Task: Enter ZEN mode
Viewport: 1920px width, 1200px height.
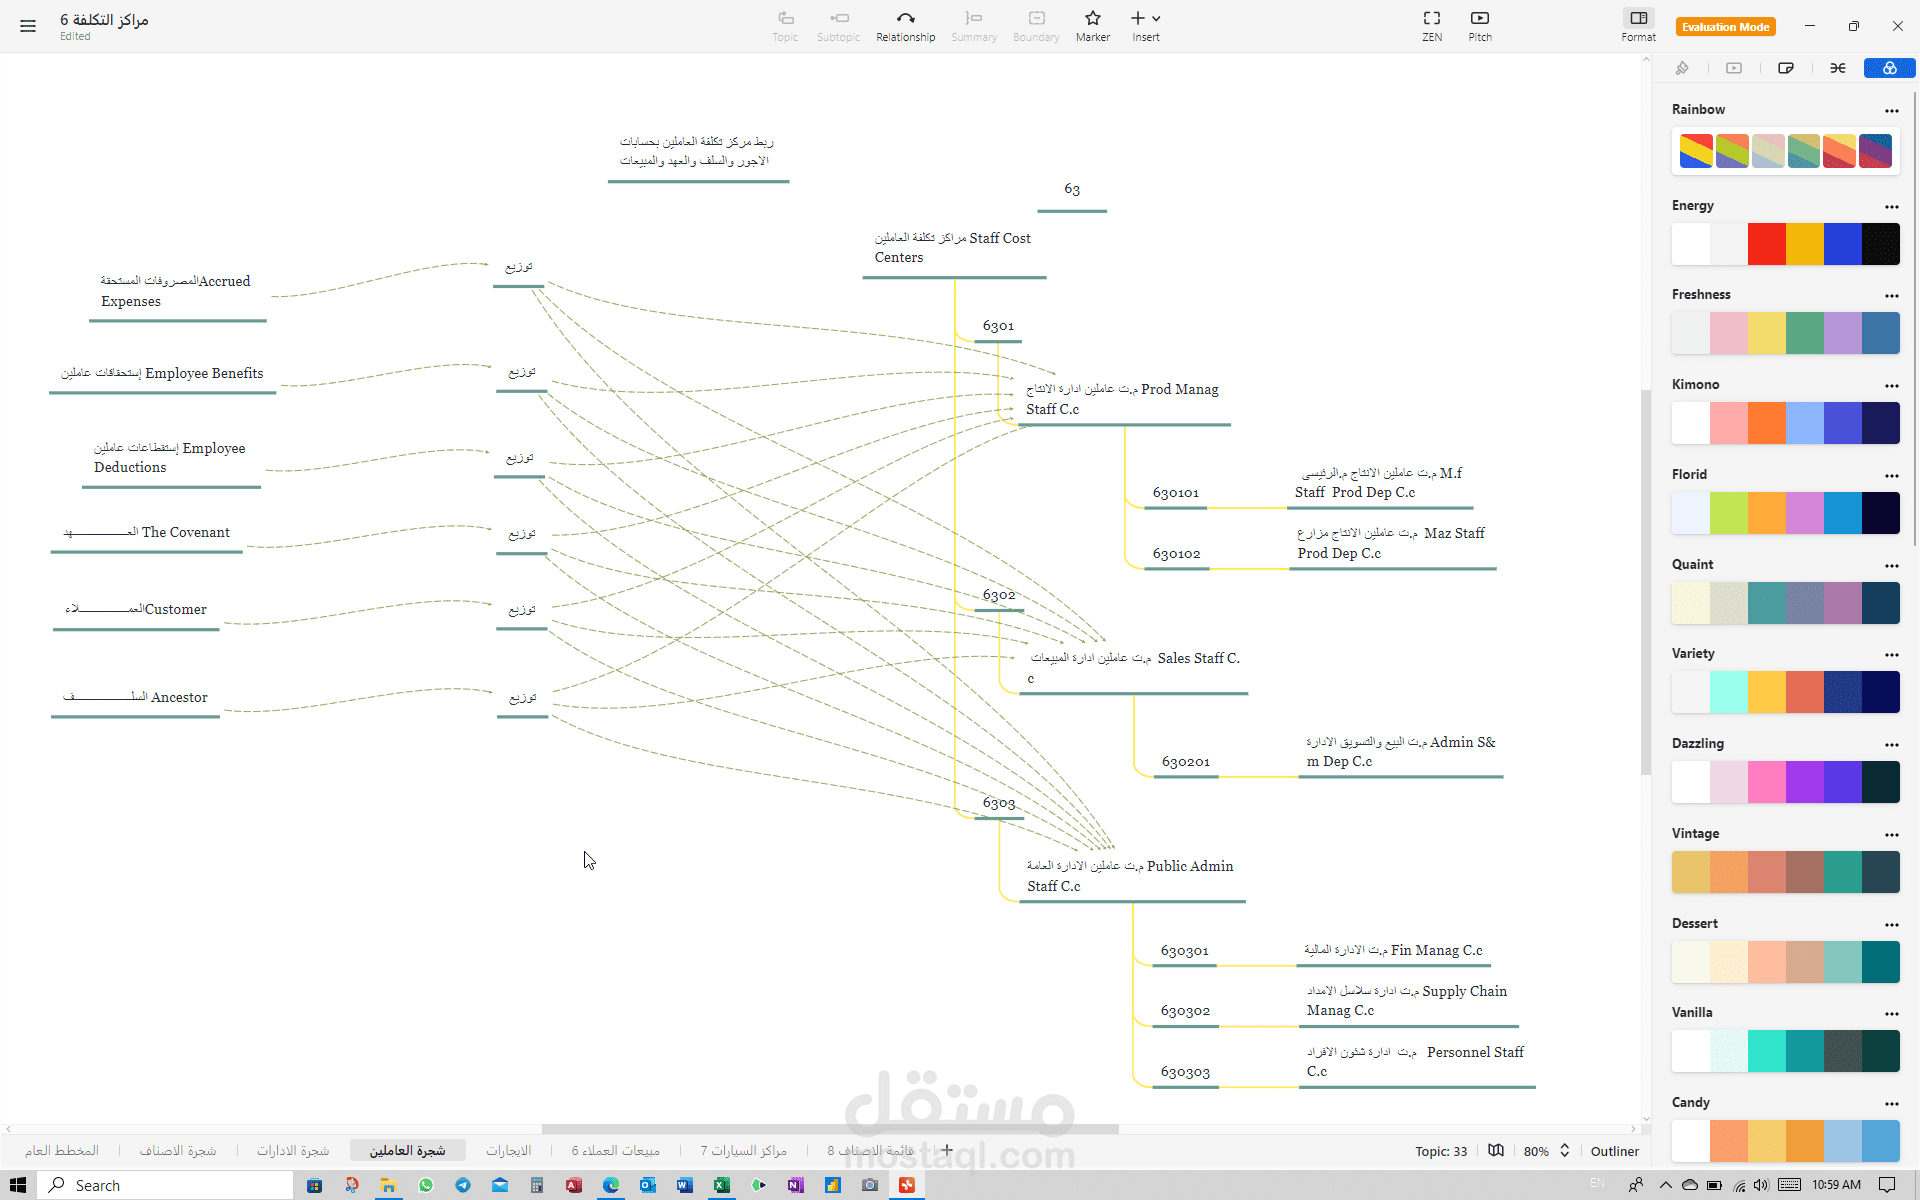Action: (1432, 26)
